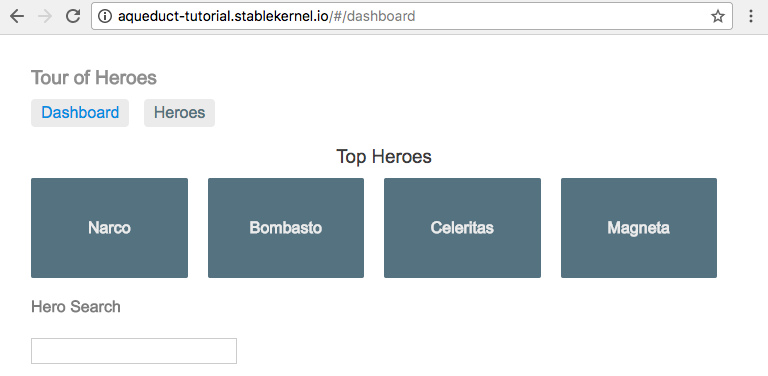The width and height of the screenshot is (768, 376).
Task: Click the Top Heroes heading
Action: tap(384, 157)
